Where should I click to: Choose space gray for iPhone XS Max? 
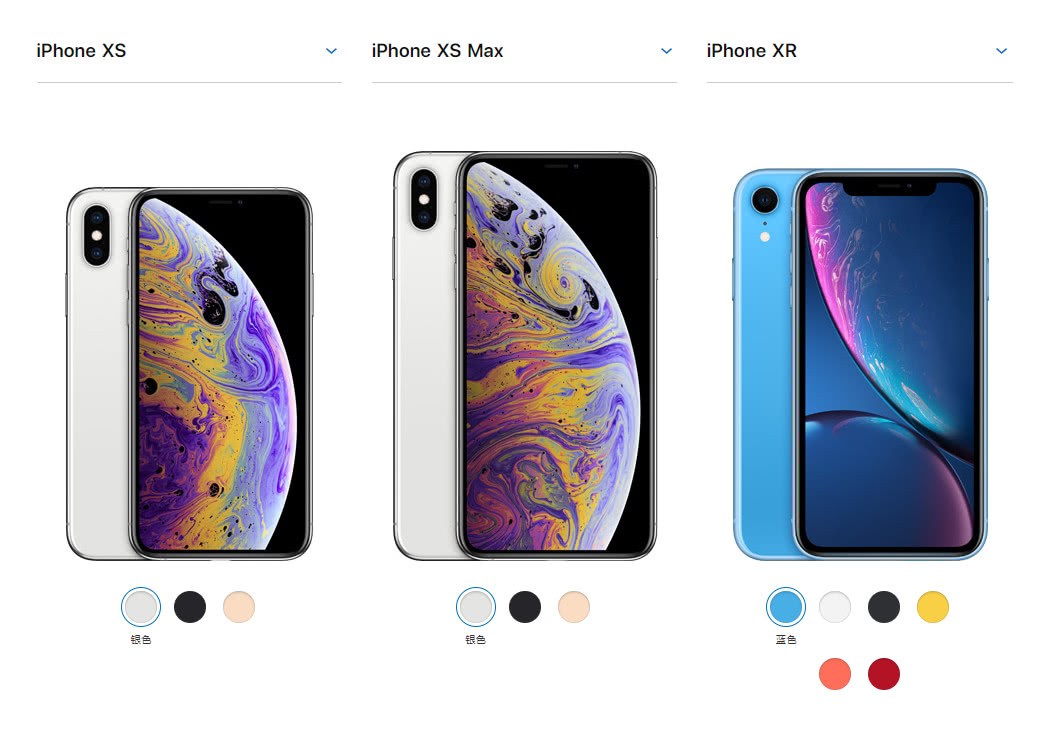[x=525, y=606]
